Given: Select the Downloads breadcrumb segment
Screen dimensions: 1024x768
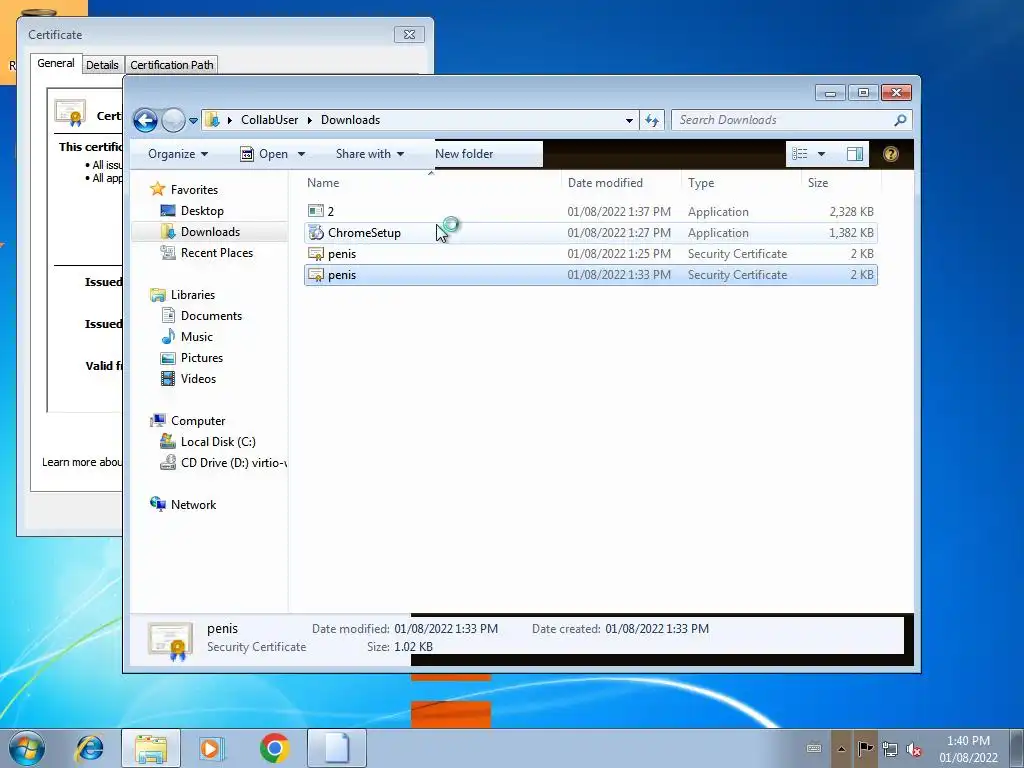Looking at the screenshot, I should [350, 120].
